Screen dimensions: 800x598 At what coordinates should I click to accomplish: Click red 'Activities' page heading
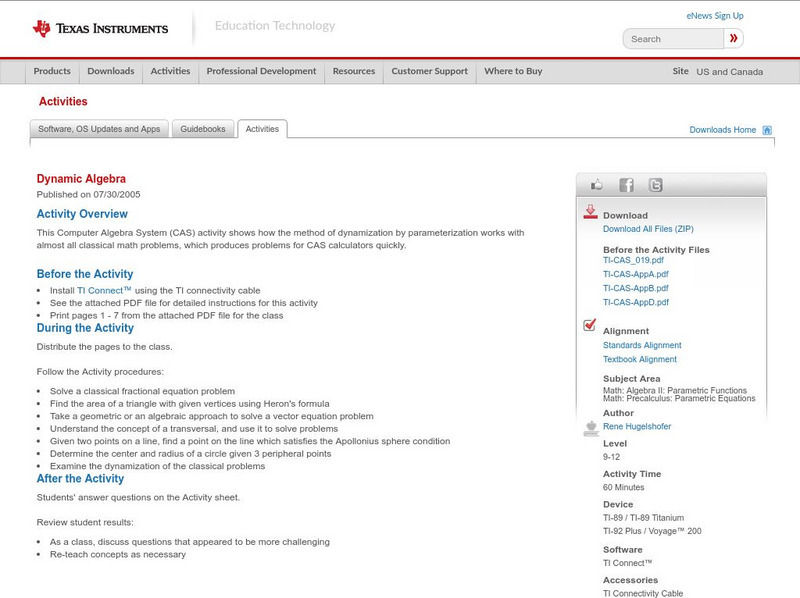pos(63,102)
